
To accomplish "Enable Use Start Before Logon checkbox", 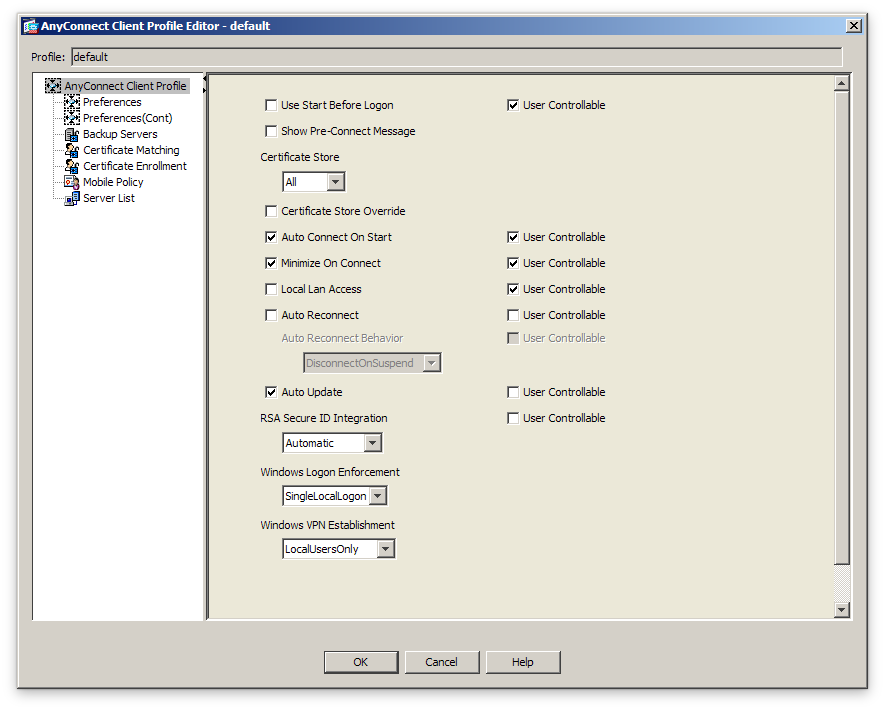I will [x=271, y=105].
